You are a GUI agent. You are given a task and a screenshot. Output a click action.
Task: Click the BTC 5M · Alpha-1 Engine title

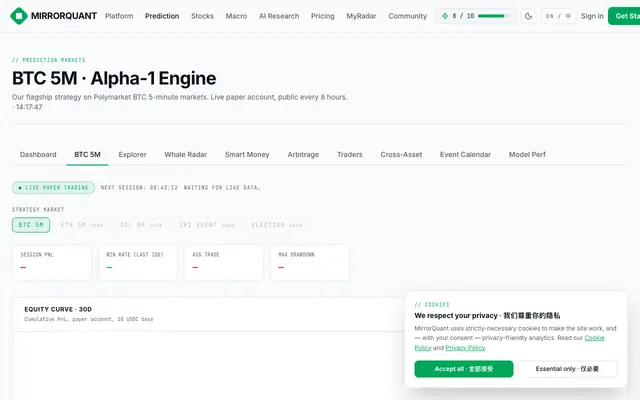tap(114, 78)
